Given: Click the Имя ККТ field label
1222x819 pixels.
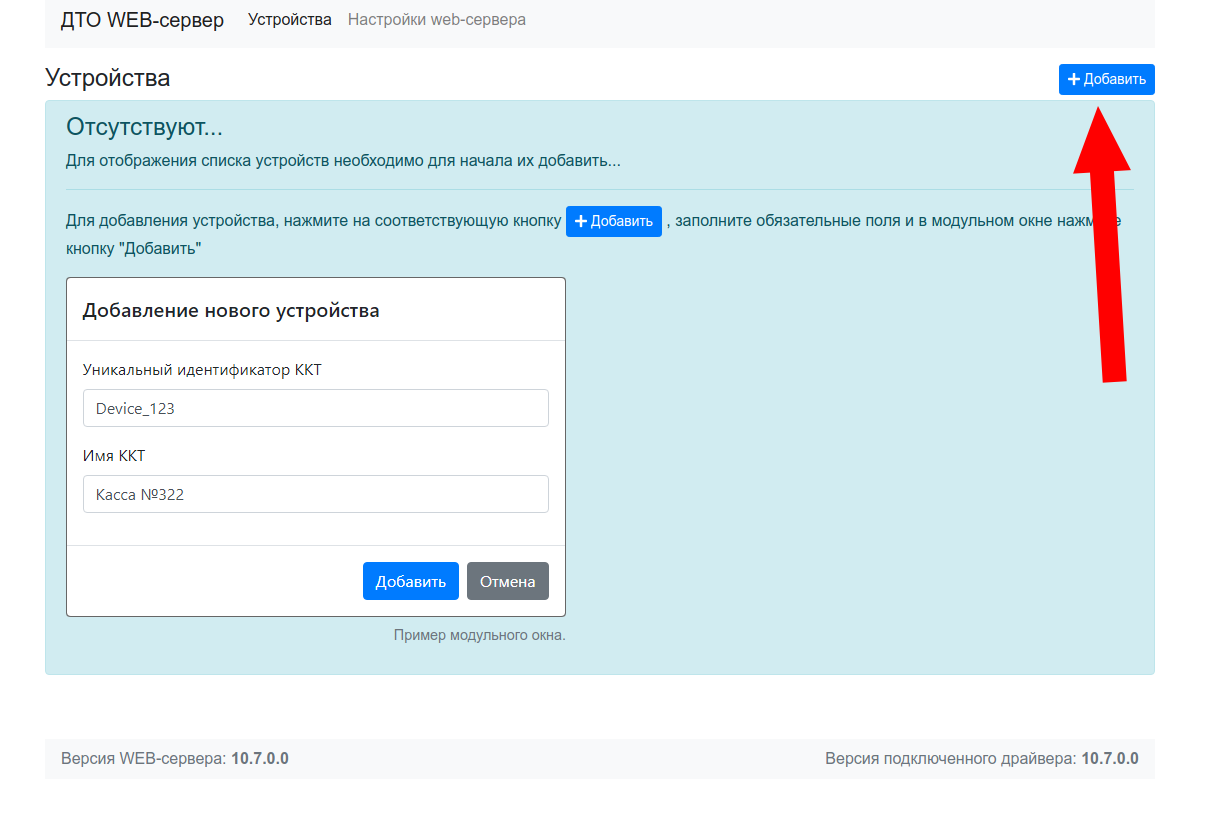Looking at the screenshot, I should tap(114, 456).
